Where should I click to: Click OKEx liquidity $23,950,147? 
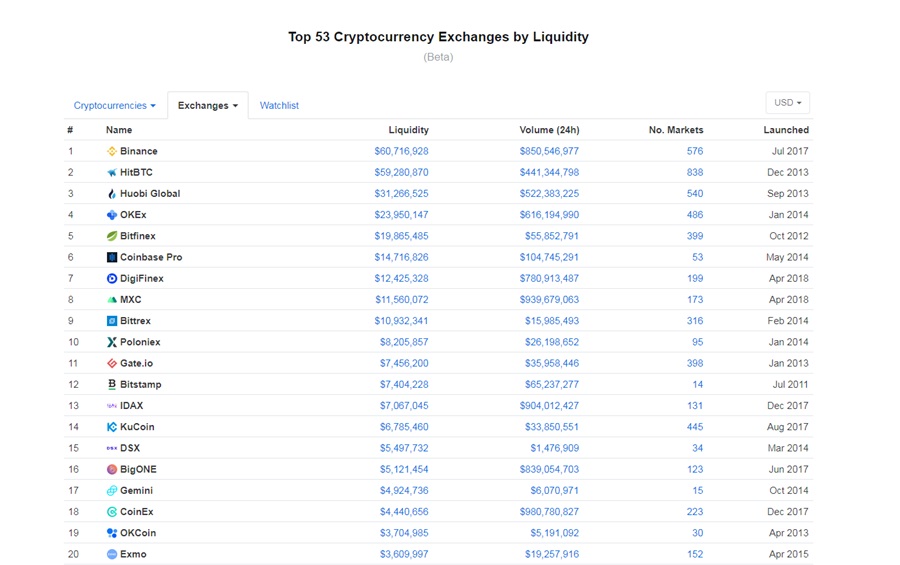point(401,215)
